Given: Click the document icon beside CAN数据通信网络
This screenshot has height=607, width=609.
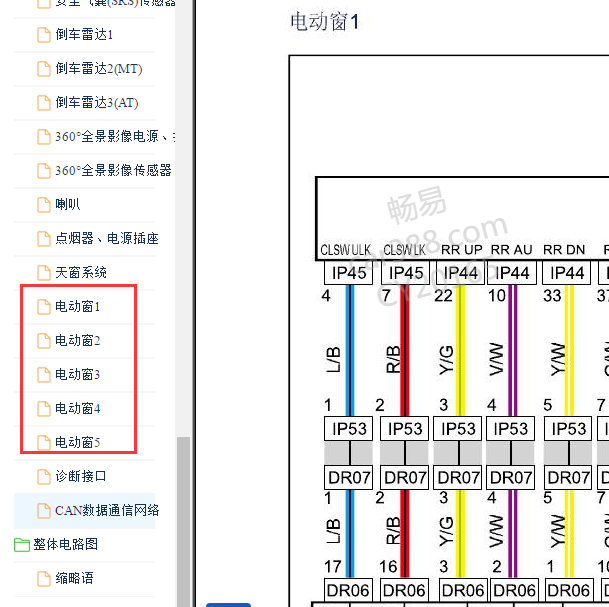Looking at the screenshot, I should (44, 510).
